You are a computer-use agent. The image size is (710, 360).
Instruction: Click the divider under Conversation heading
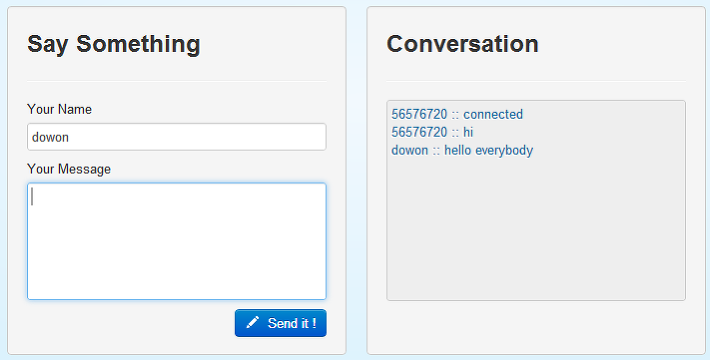coord(536,81)
